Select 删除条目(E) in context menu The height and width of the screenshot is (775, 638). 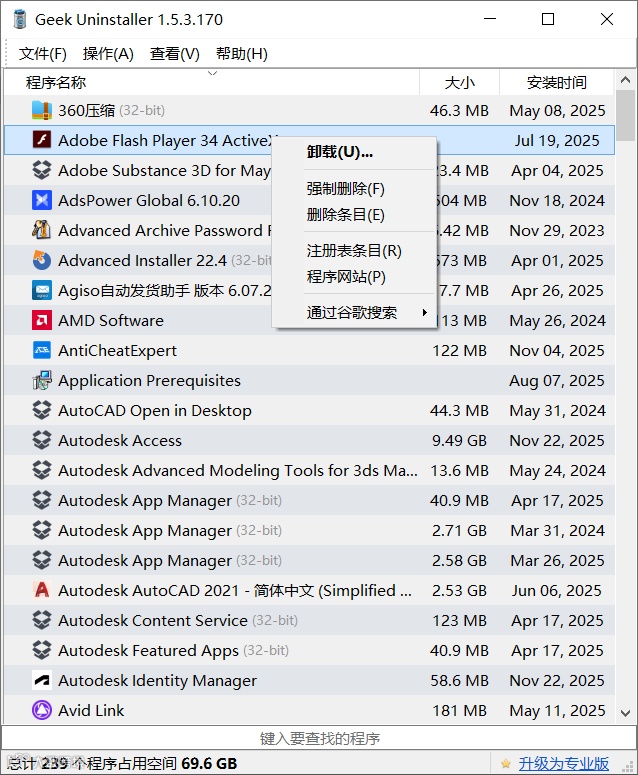(x=354, y=215)
